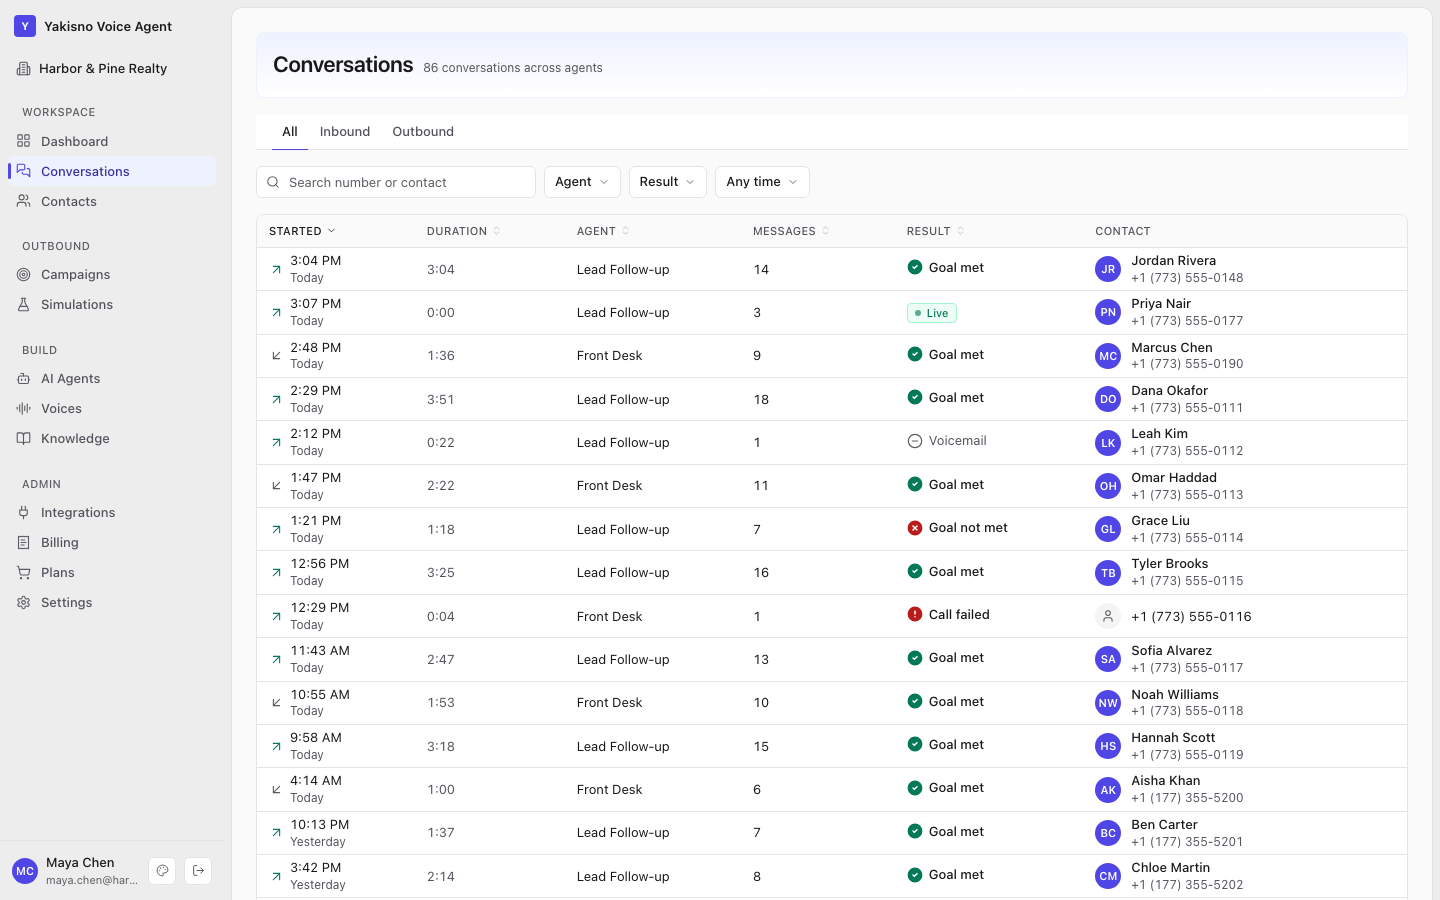This screenshot has width=1440, height=900.
Task: Select contact name 'Marcus Chen'
Action: pos(1172,348)
